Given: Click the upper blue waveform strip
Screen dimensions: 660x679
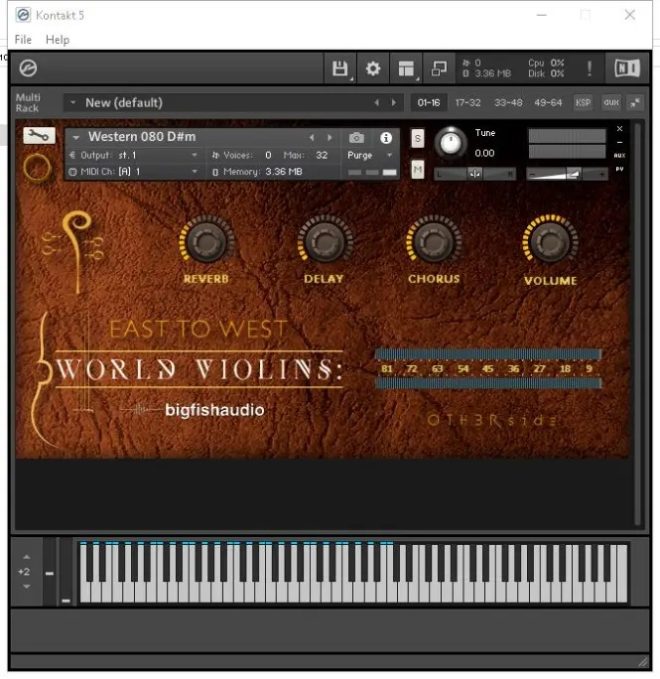Looking at the screenshot, I should click(x=488, y=354).
